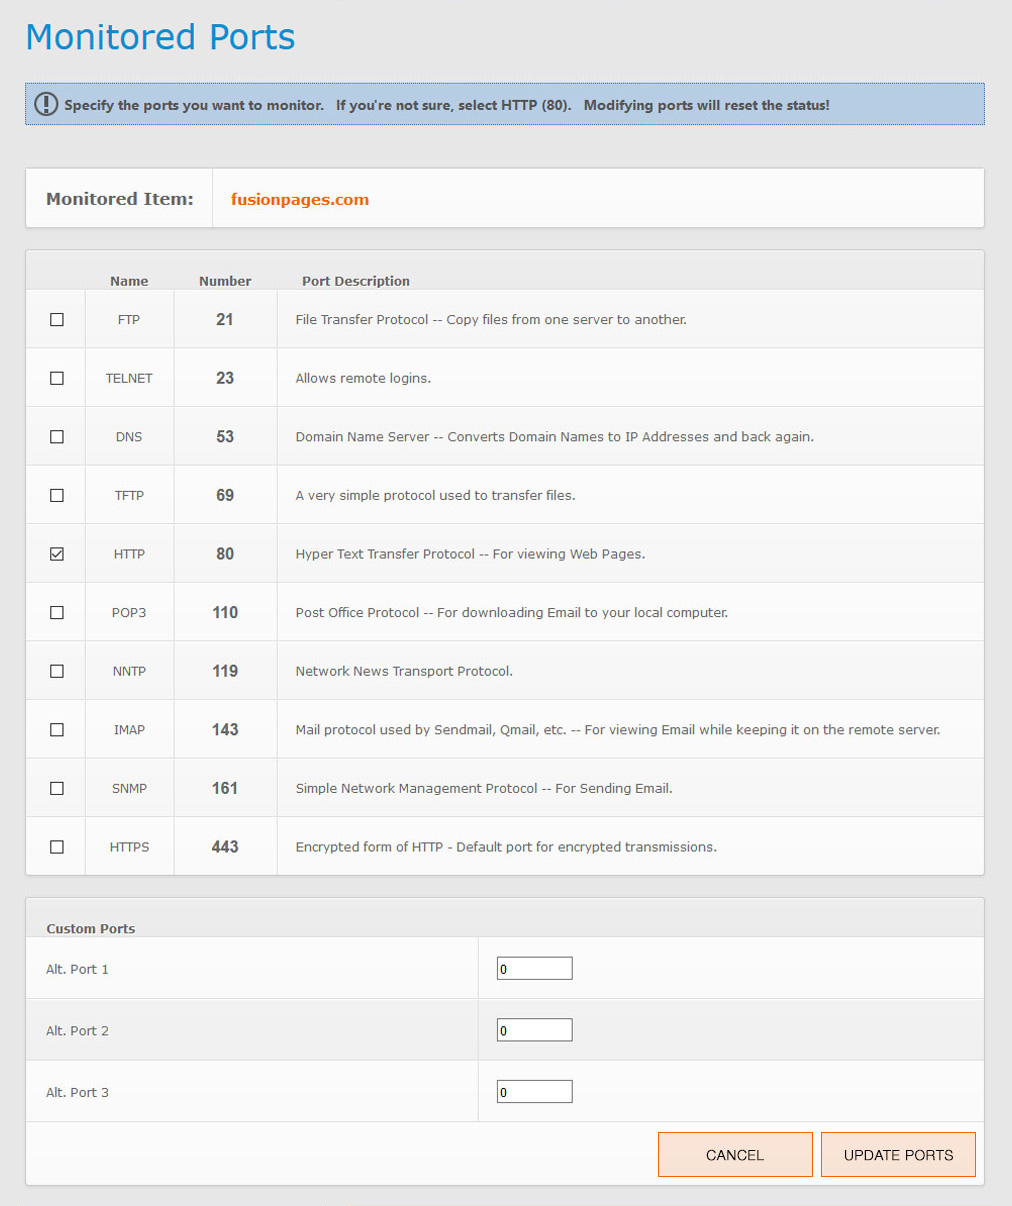
Task: Open the fusionpages.com monitored item link
Action: tap(300, 199)
